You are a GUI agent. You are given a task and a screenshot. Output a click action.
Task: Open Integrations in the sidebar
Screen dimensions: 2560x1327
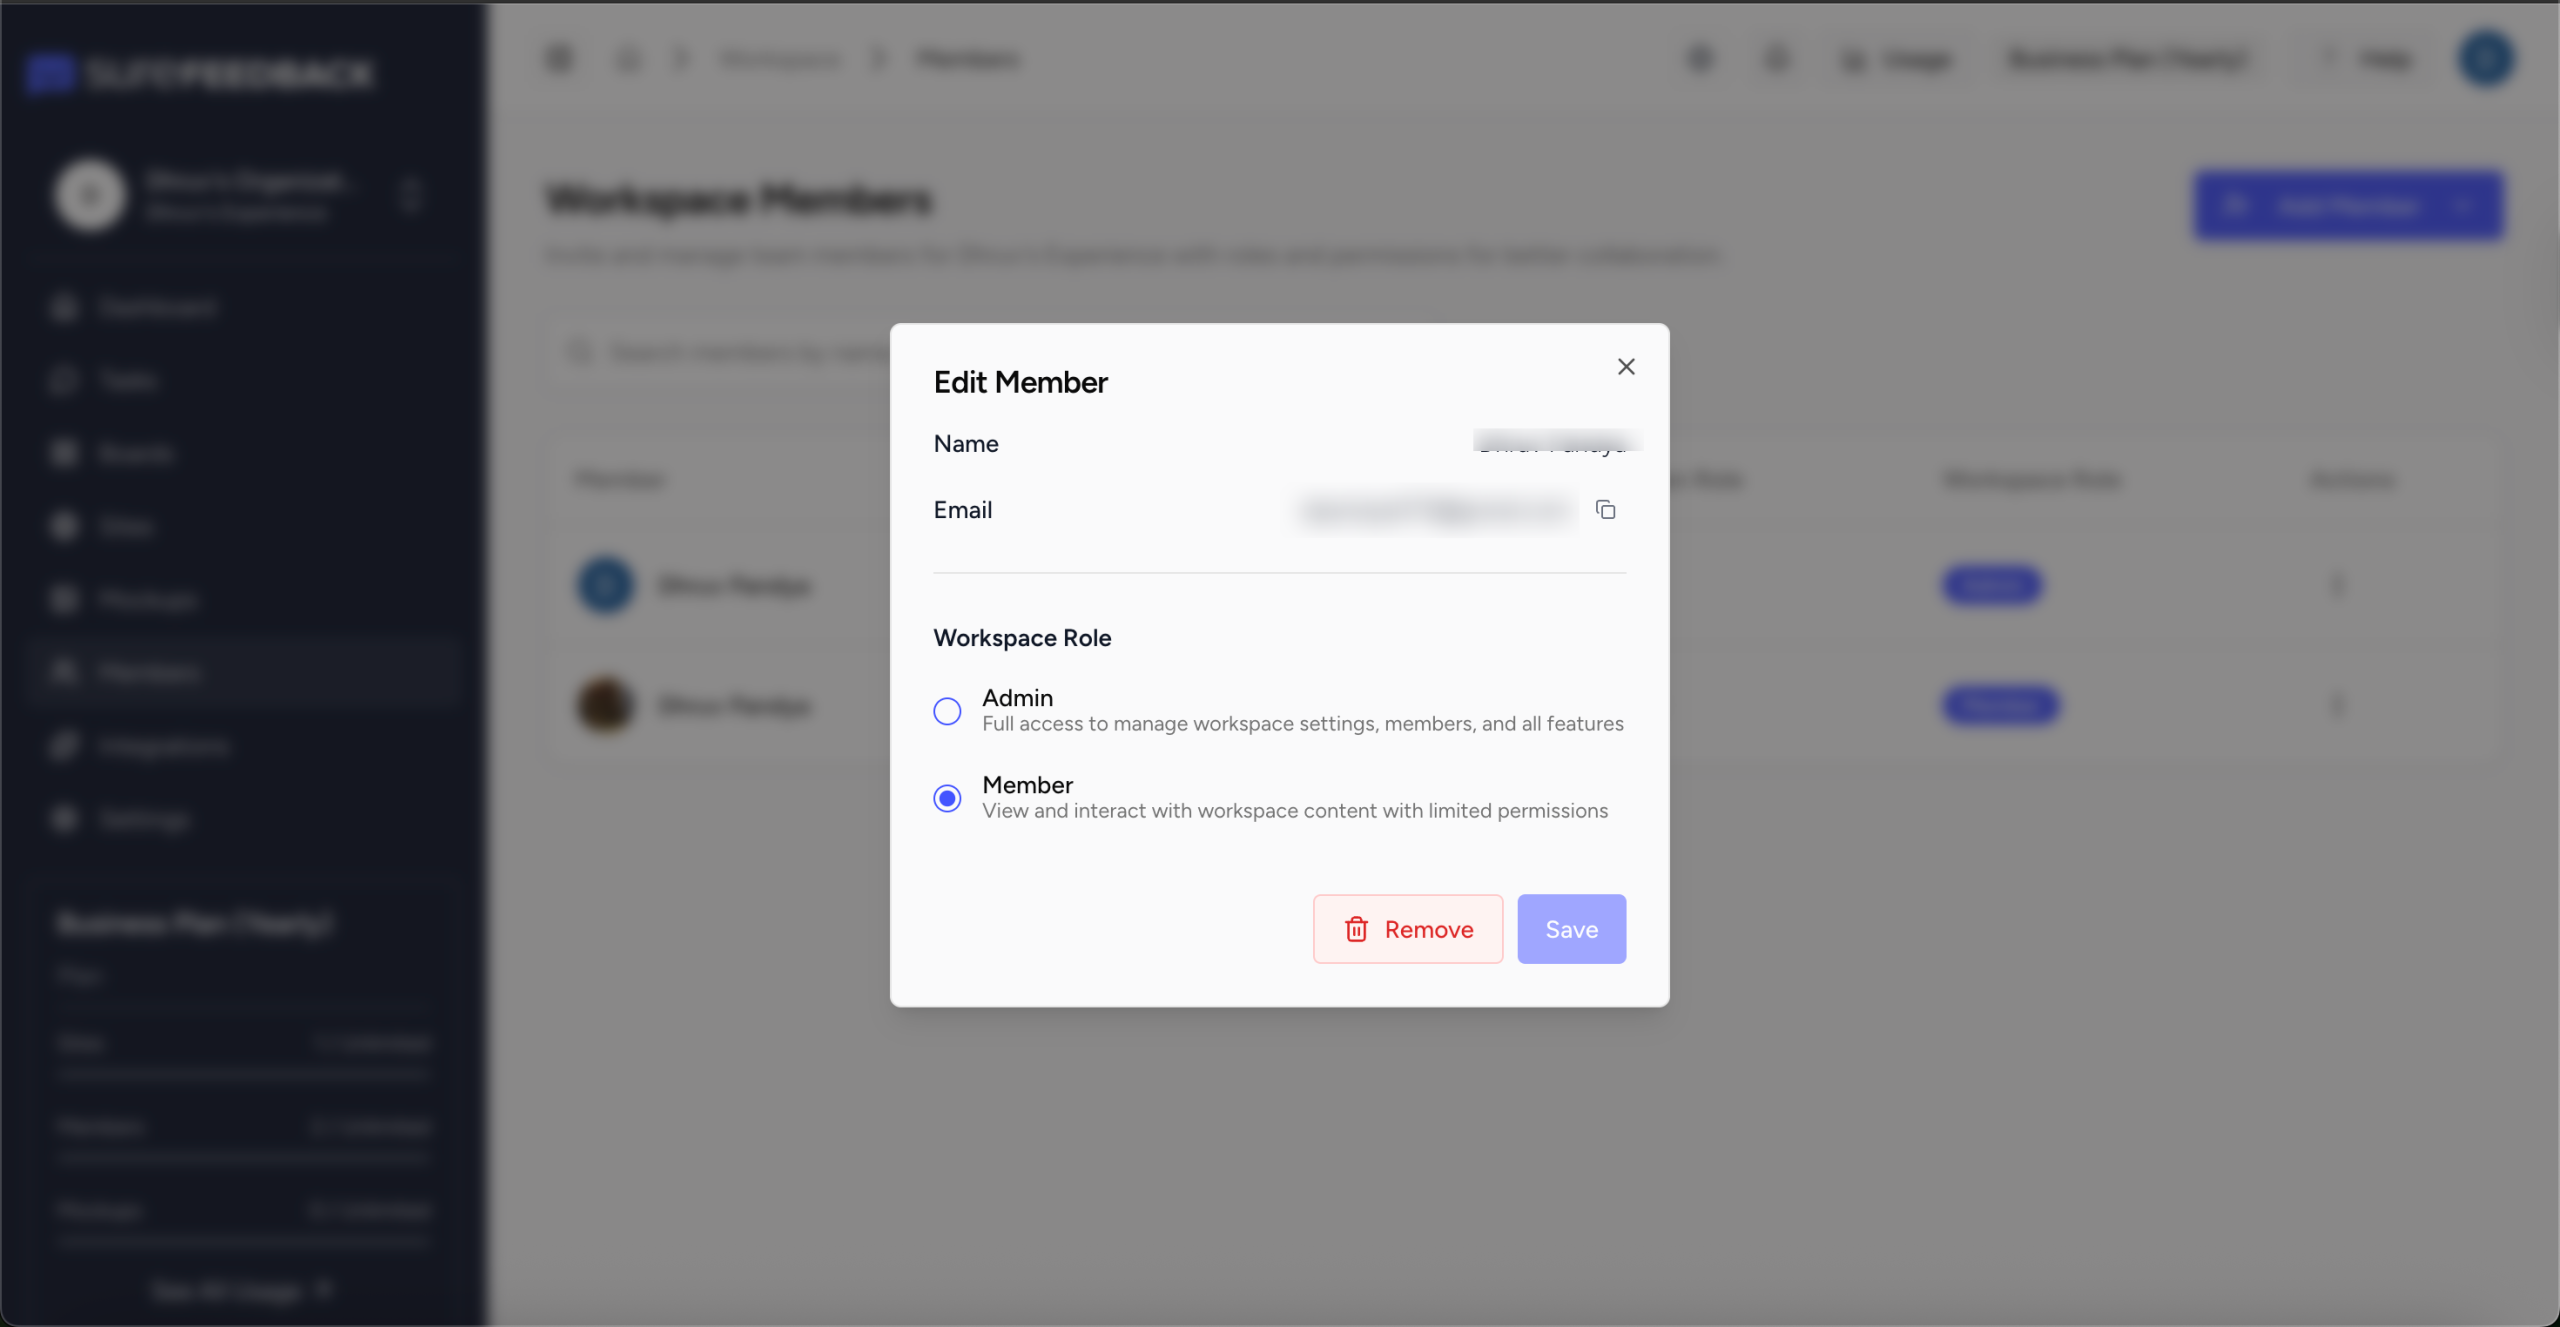tap(163, 746)
